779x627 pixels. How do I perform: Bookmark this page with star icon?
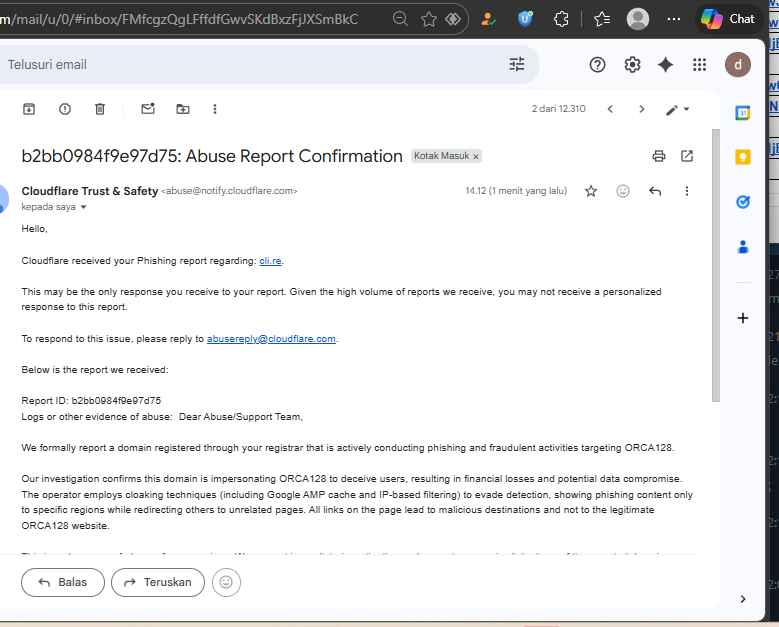[x=428, y=19]
